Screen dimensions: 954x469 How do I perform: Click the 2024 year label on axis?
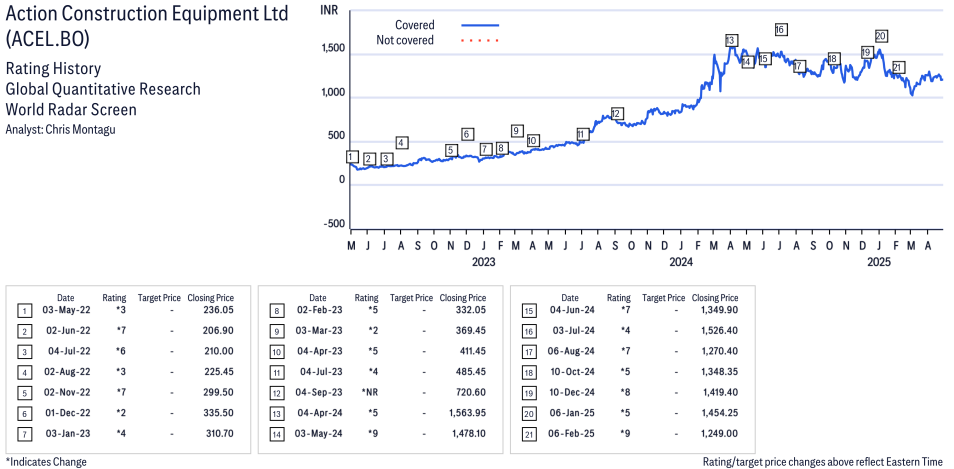pyautogui.click(x=681, y=262)
